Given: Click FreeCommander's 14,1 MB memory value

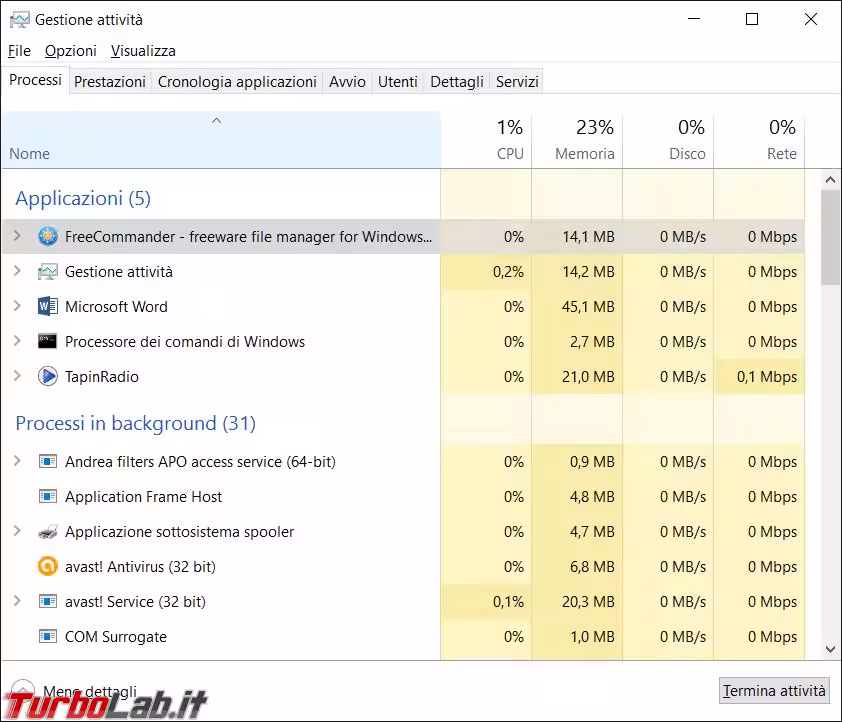Looking at the screenshot, I should point(588,237).
